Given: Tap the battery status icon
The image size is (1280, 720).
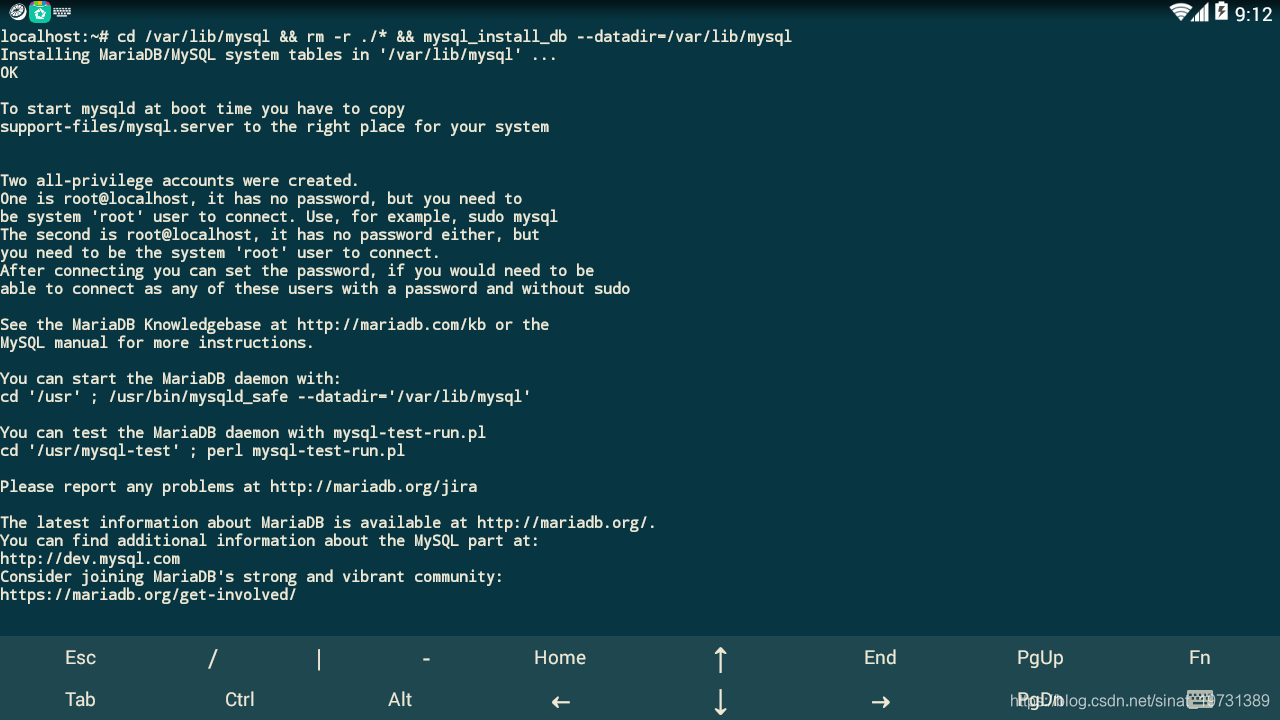Looking at the screenshot, I should coord(1220,12).
